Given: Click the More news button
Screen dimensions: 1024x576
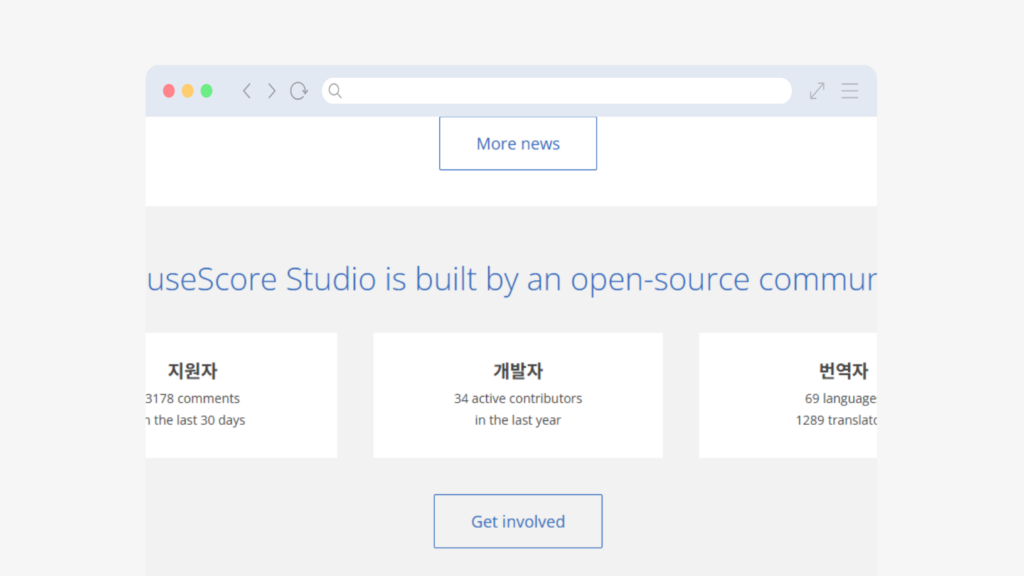Looking at the screenshot, I should (x=518, y=144).
